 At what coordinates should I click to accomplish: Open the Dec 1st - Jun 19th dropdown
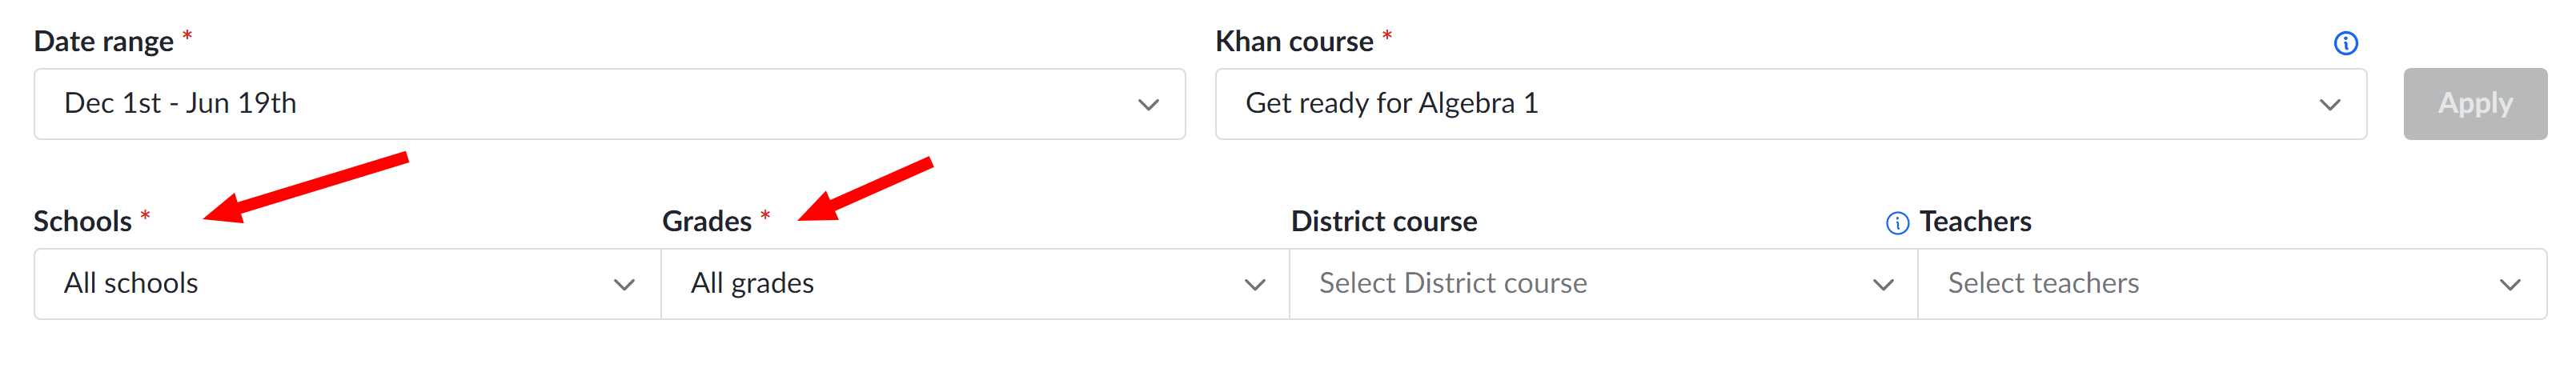[610, 104]
